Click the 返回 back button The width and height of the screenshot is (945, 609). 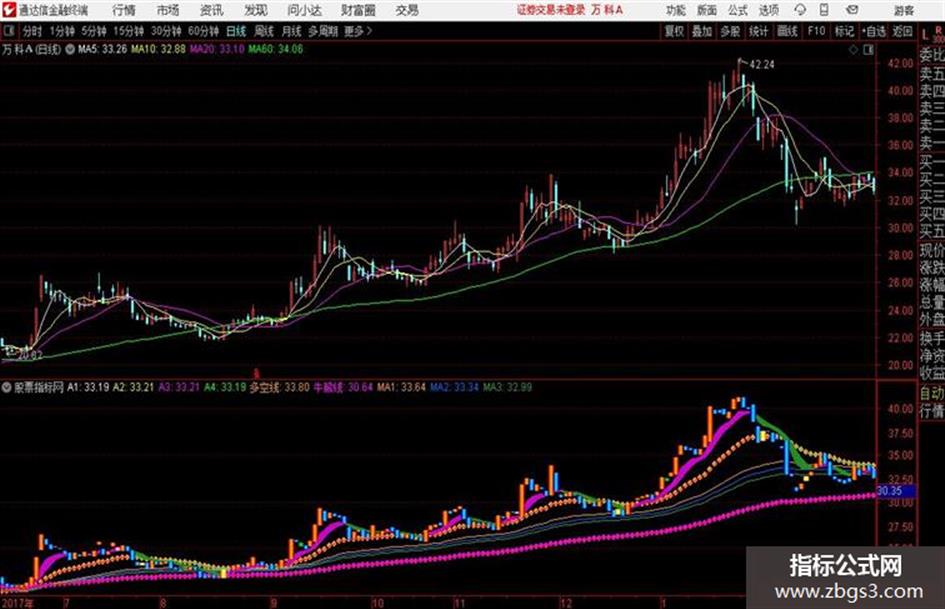pyautogui.click(x=902, y=31)
